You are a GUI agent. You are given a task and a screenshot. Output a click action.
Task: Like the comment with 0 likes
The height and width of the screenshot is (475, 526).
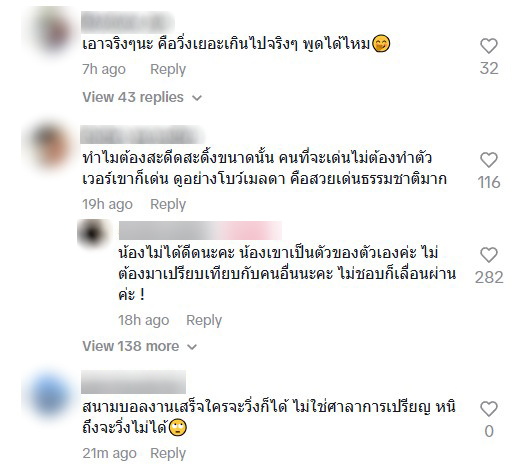[489, 409]
